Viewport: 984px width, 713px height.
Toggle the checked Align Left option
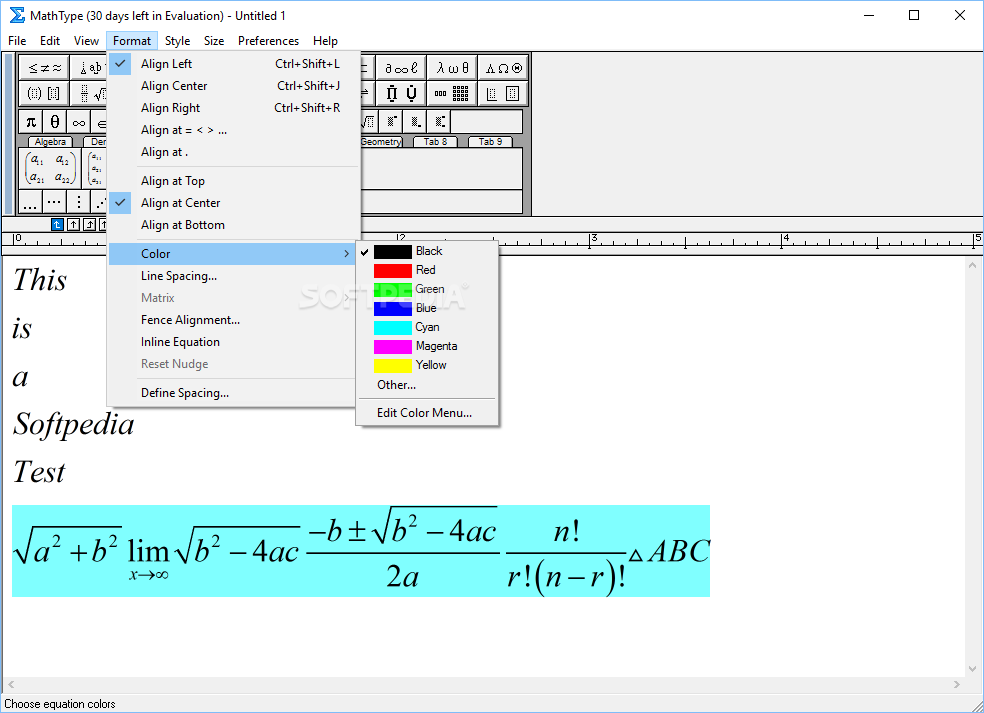pos(233,64)
